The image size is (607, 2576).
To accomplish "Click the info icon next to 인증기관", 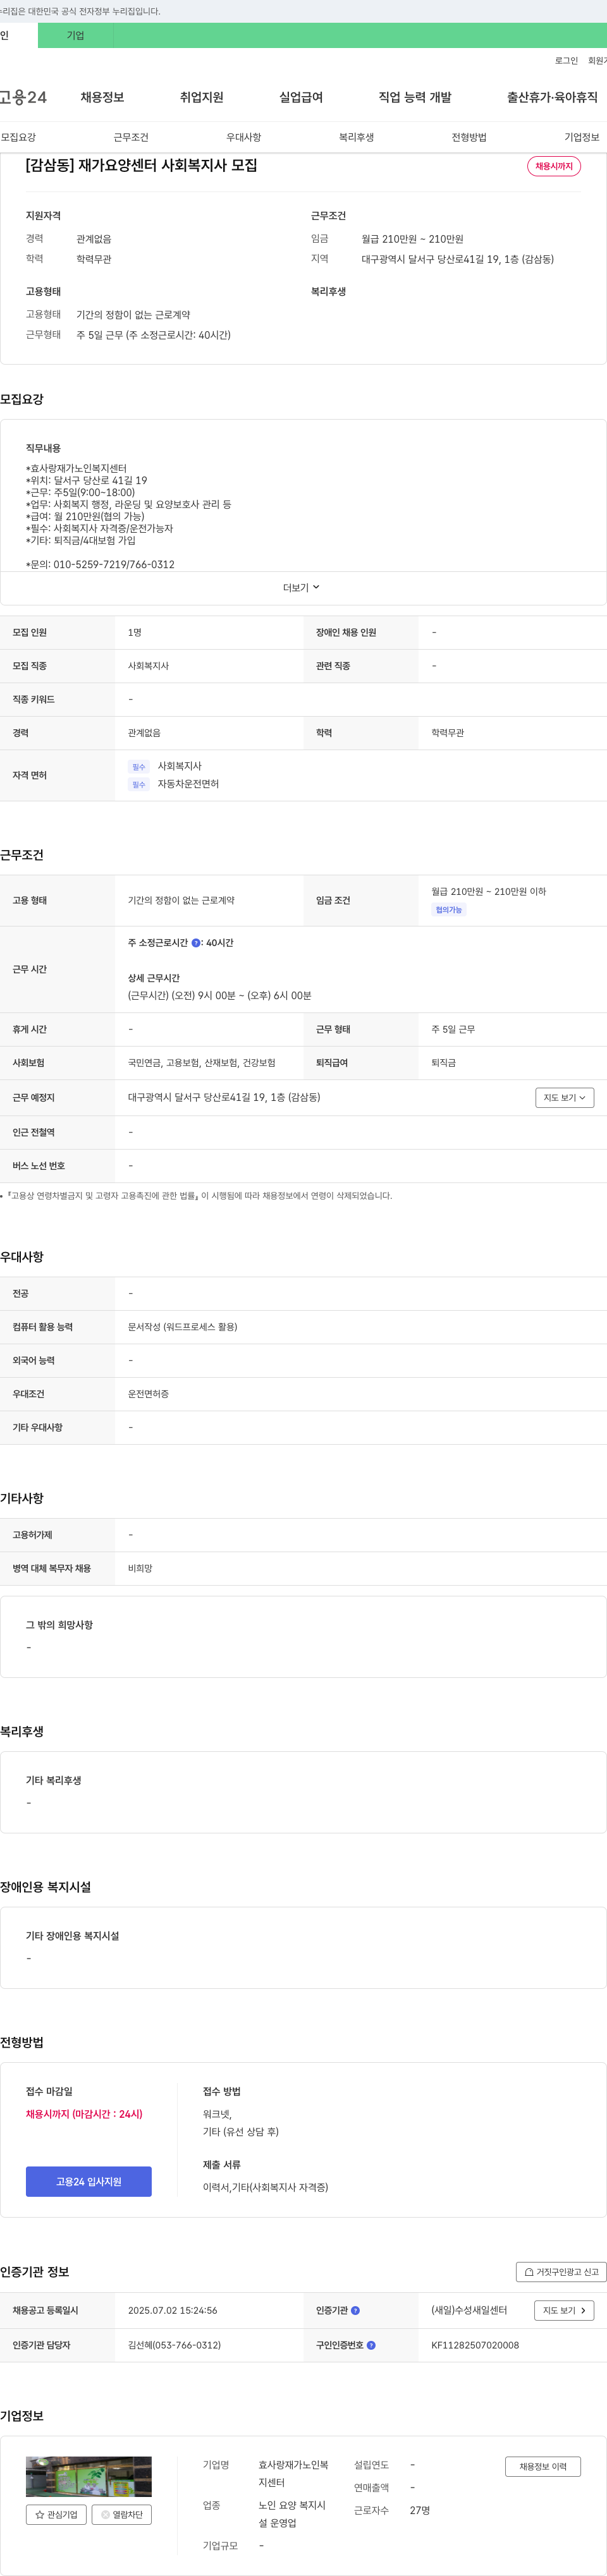I will point(355,2310).
